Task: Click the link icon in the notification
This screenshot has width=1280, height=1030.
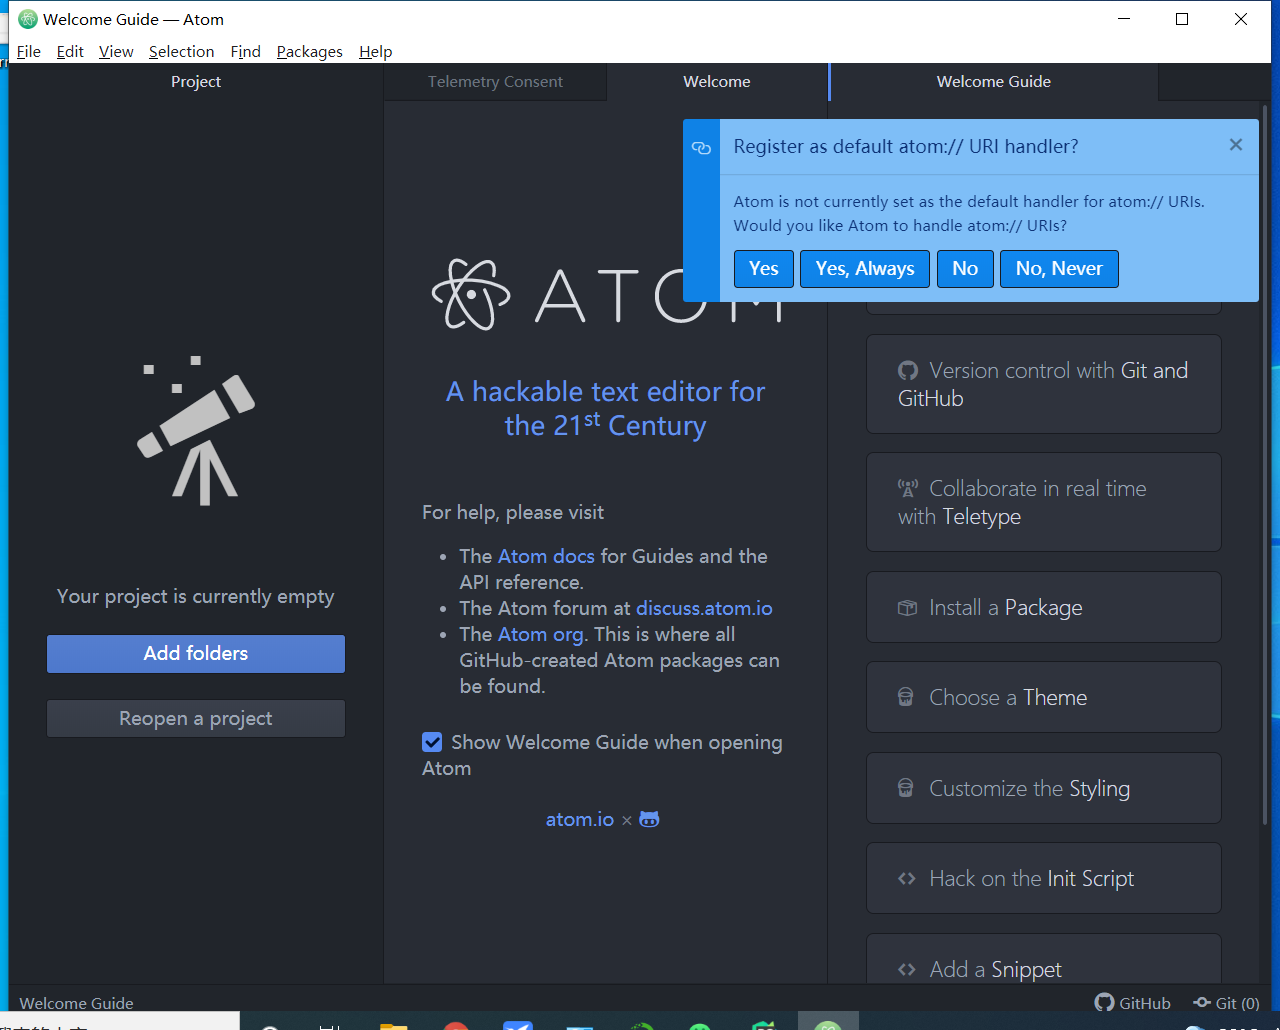Action: tap(701, 148)
